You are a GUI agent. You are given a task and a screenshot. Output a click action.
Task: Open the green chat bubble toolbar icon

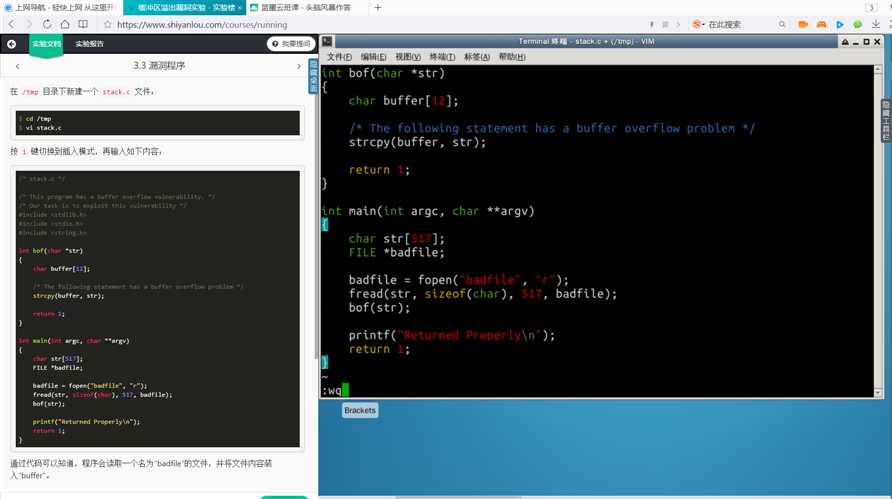pos(857,24)
